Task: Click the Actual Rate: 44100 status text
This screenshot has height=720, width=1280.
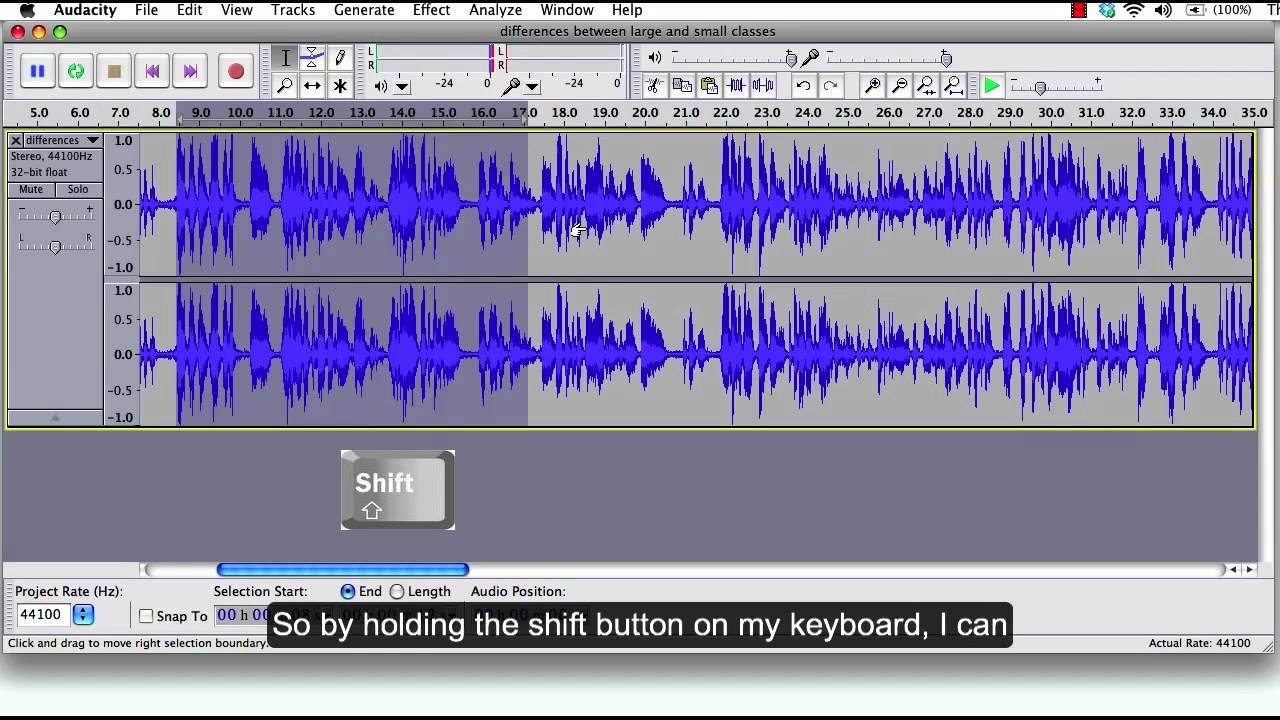Action: [x=1199, y=643]
